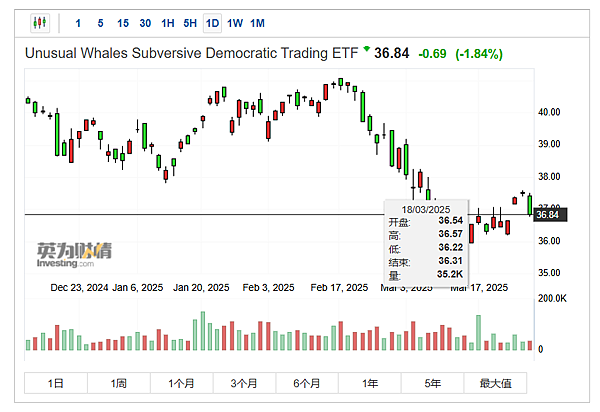Click the 200.0K volume axis label
The height and width of the screenshot is (412, 600).
(552, 298)
